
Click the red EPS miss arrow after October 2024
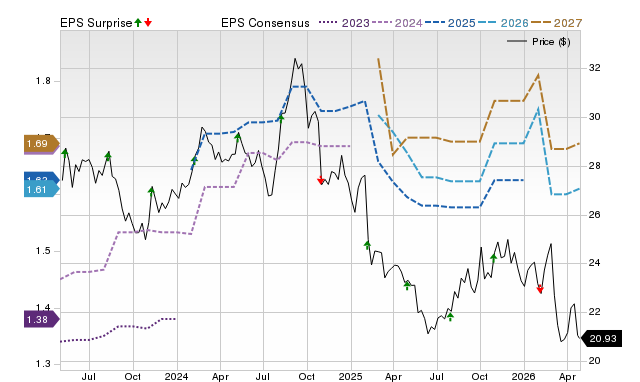click(321, 180)
